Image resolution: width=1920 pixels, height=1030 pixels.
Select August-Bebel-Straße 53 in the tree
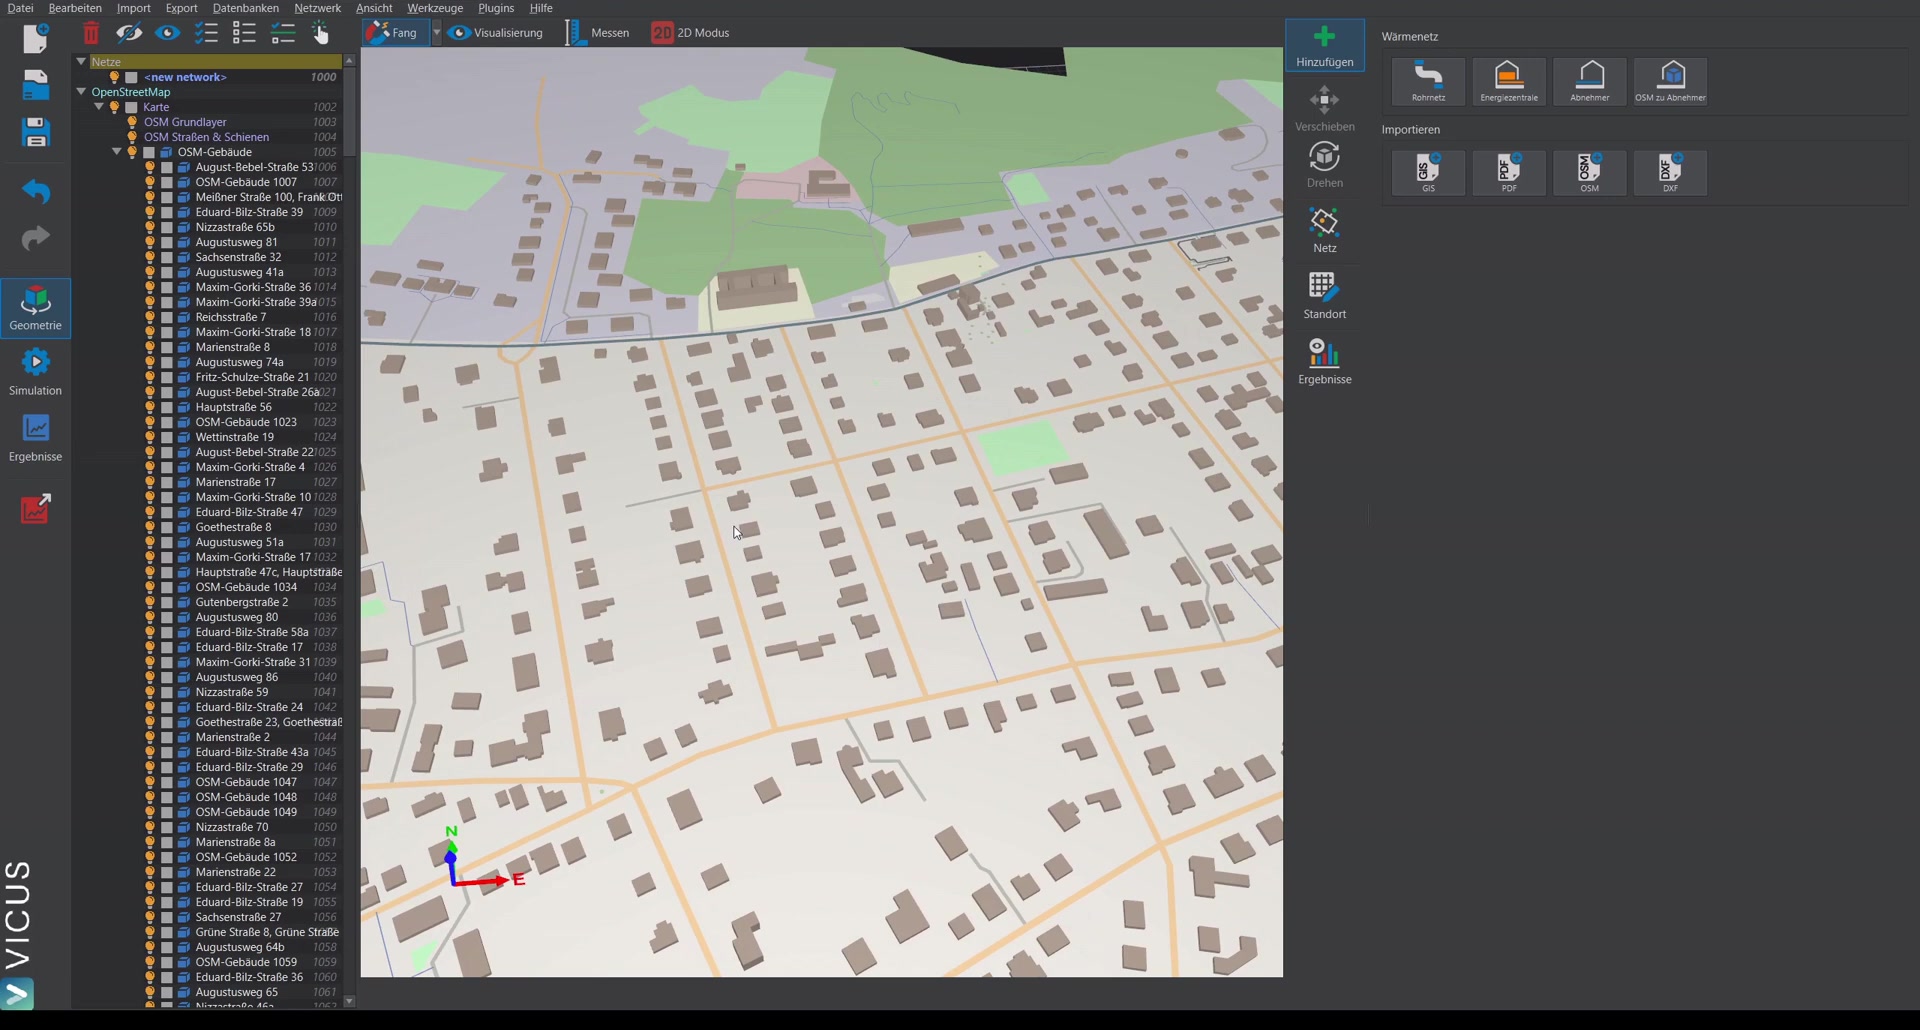254,167
